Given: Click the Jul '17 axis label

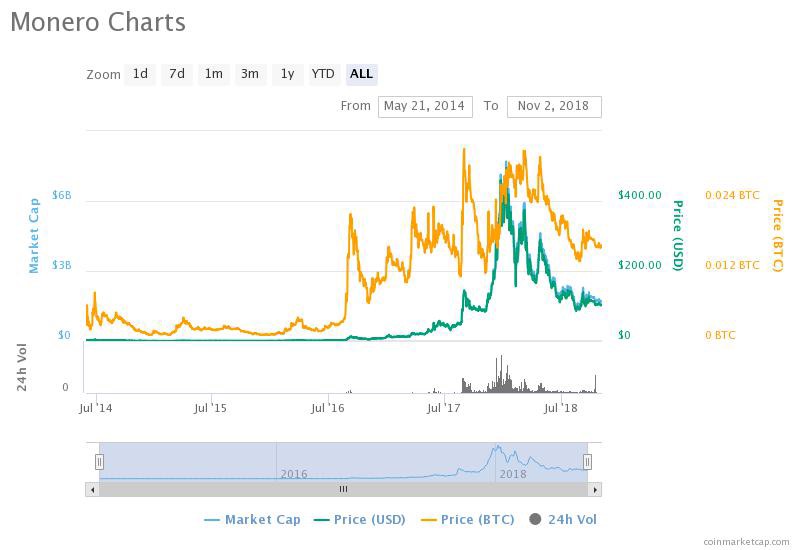Looking at the screenshot, I should pos(443,408).
